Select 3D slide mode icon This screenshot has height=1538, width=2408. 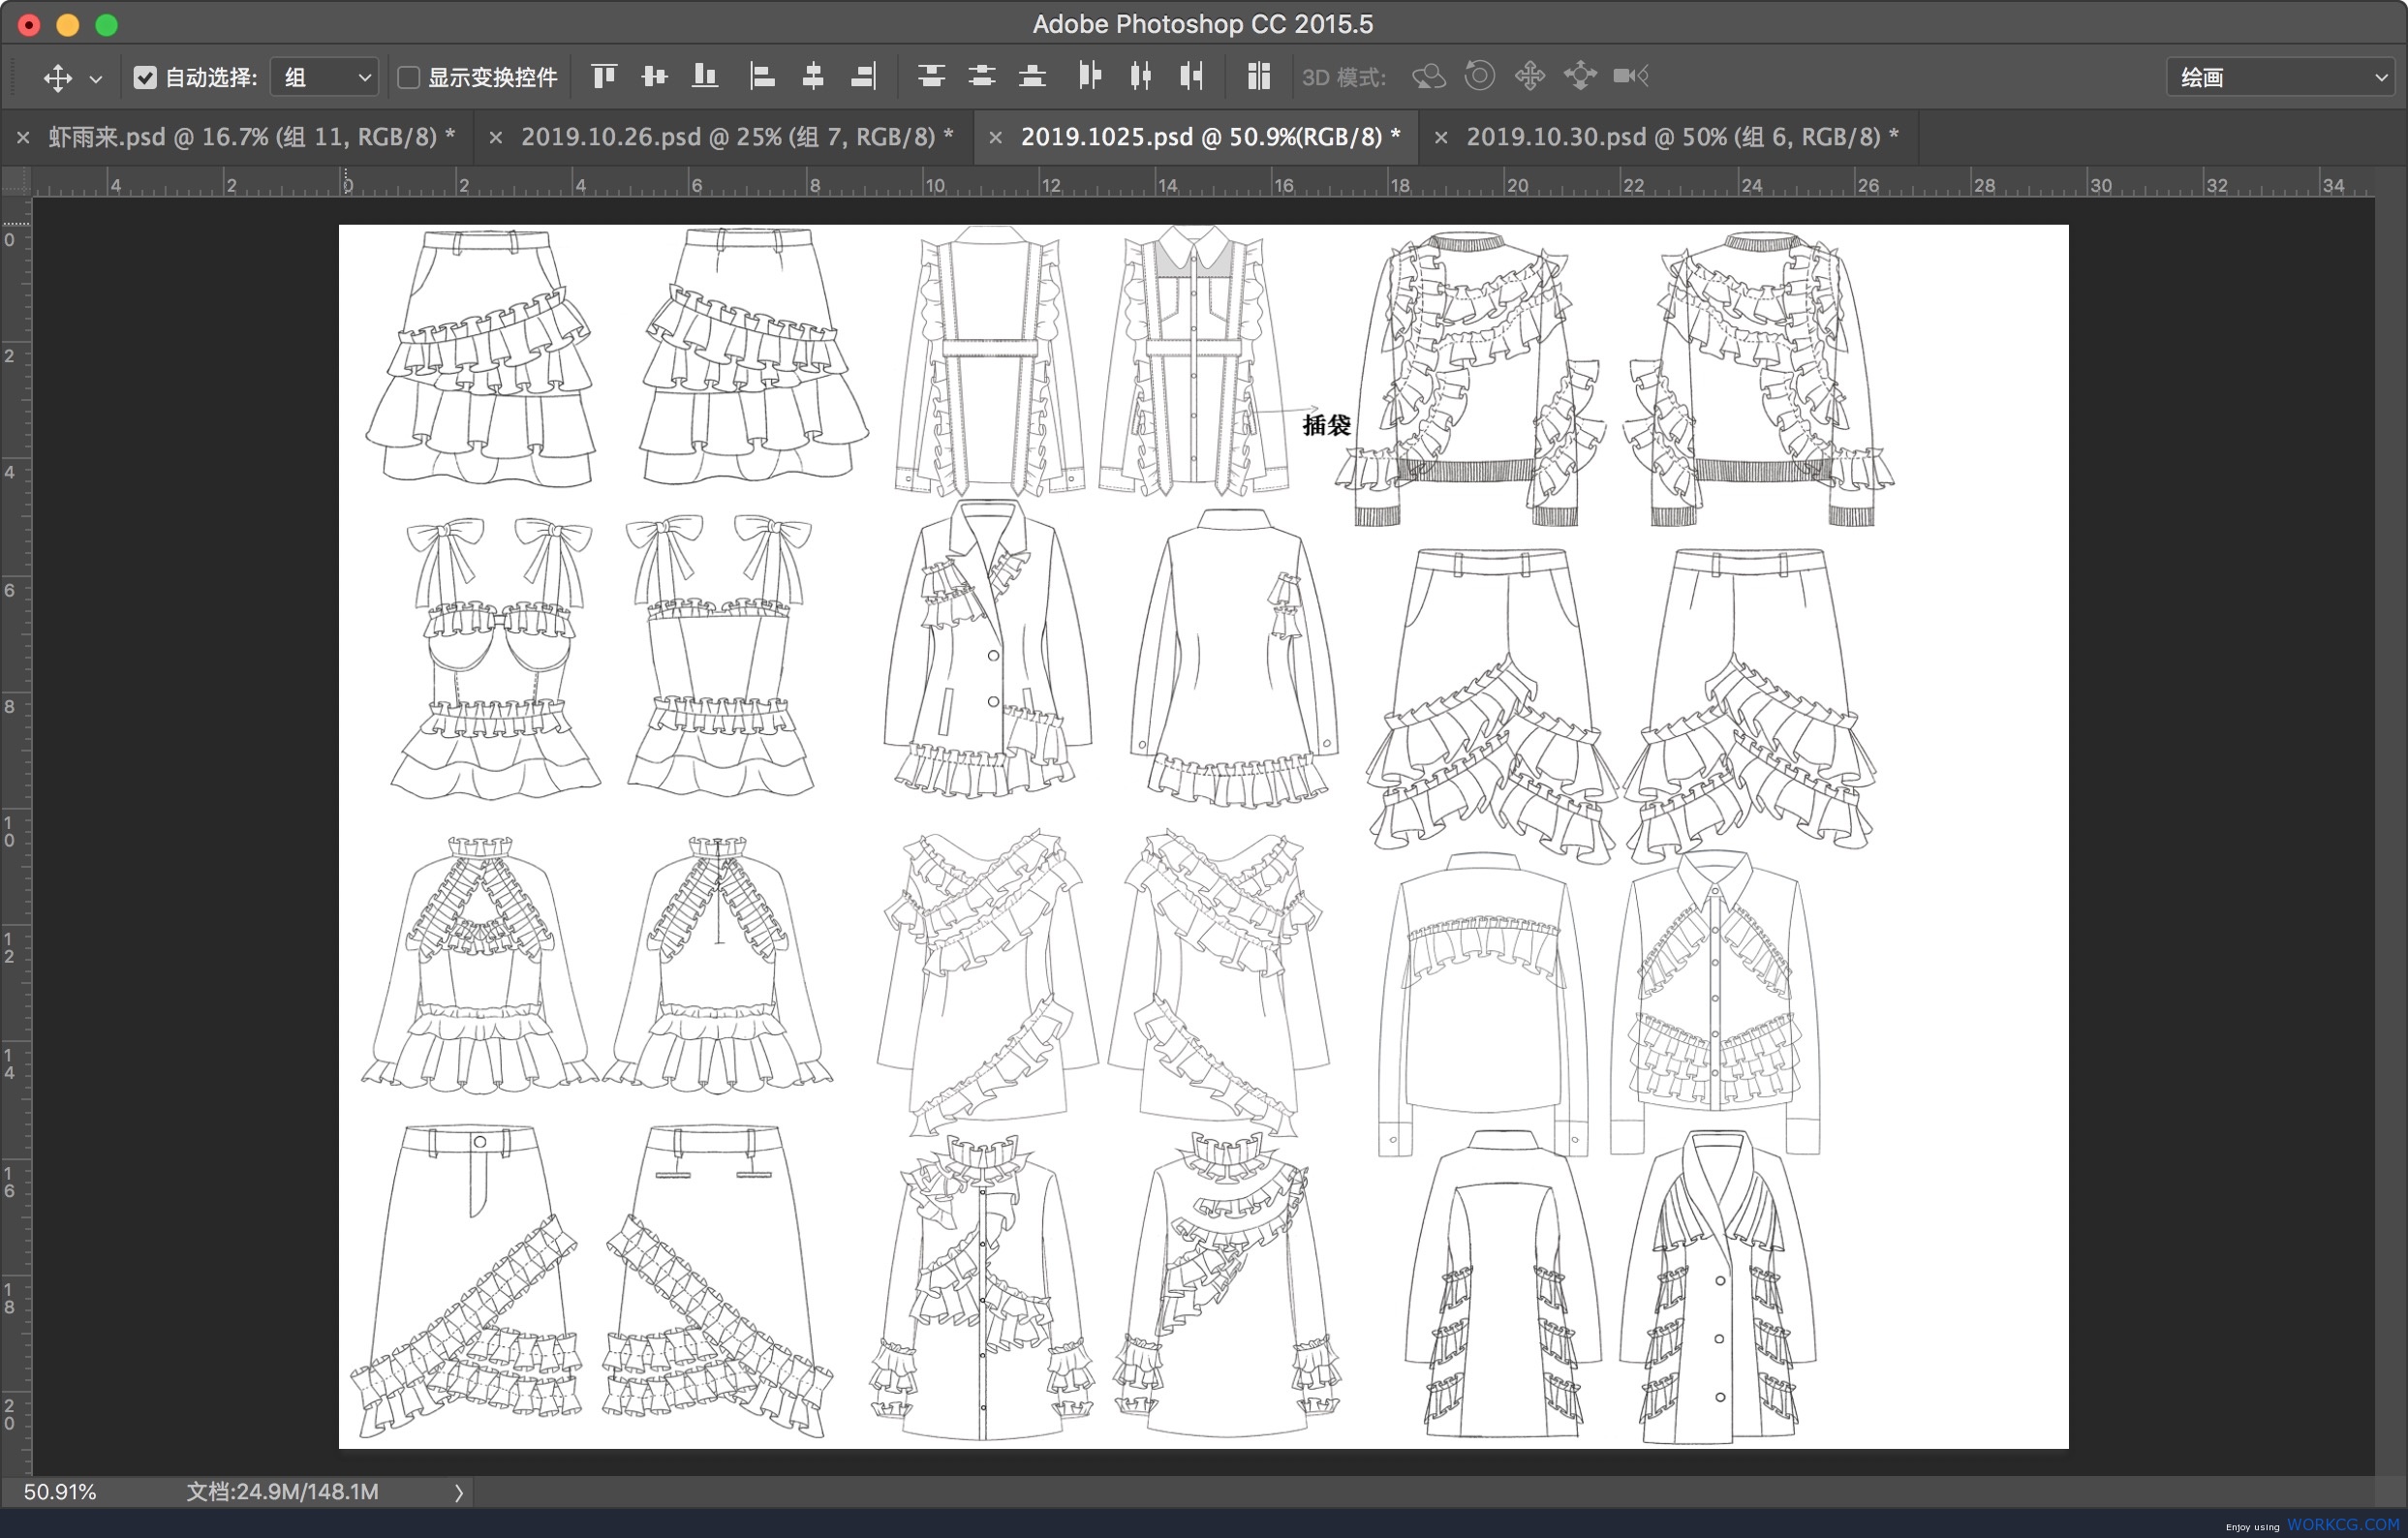pos(1580,76)
